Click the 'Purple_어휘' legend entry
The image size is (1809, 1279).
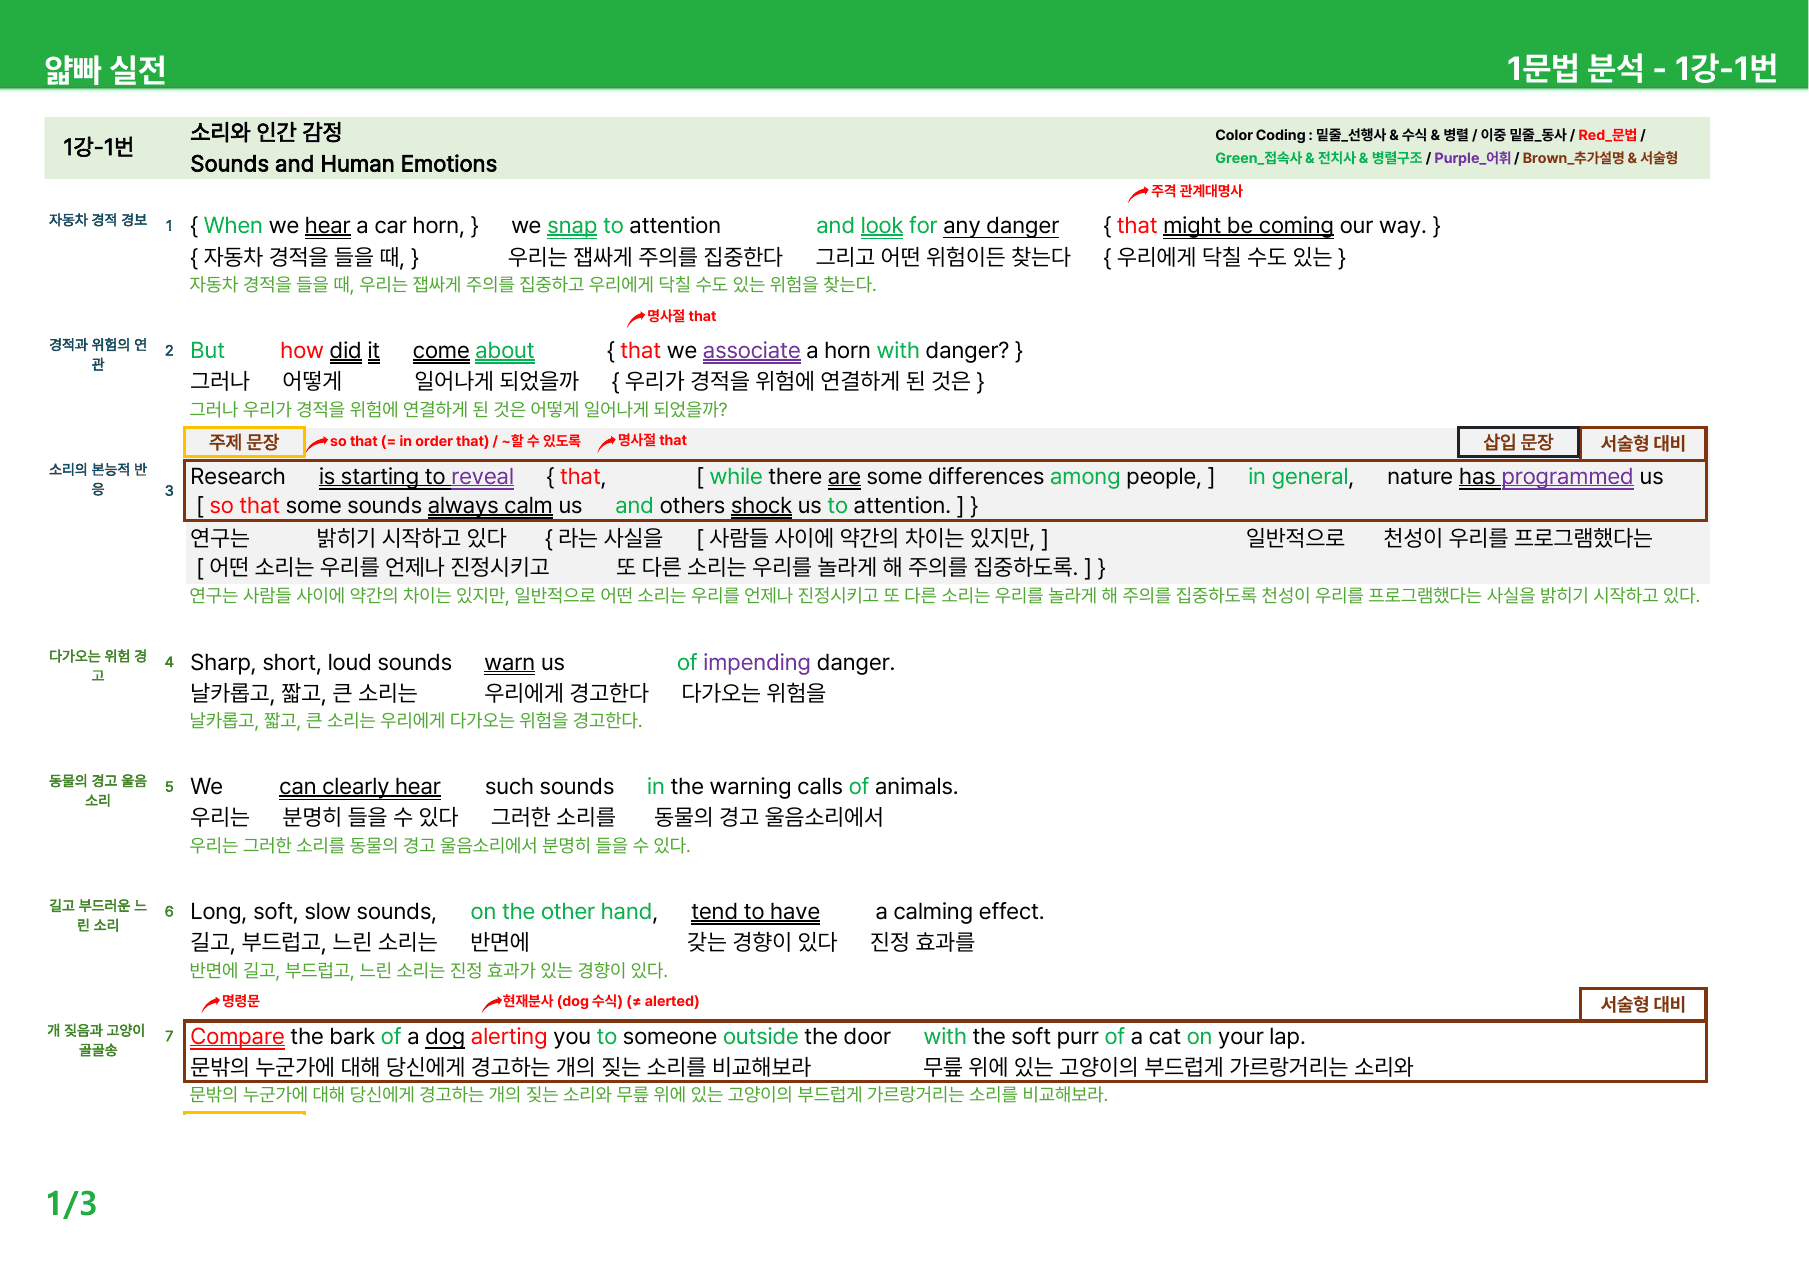[1472, 158]
